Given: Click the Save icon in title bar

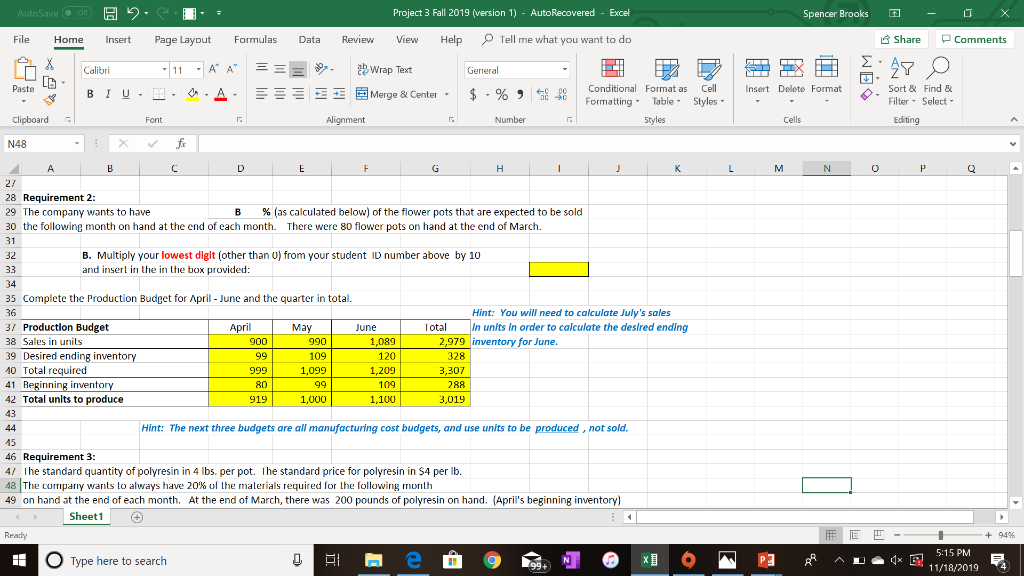Looking at the screenshot, I should pos(110,13).
